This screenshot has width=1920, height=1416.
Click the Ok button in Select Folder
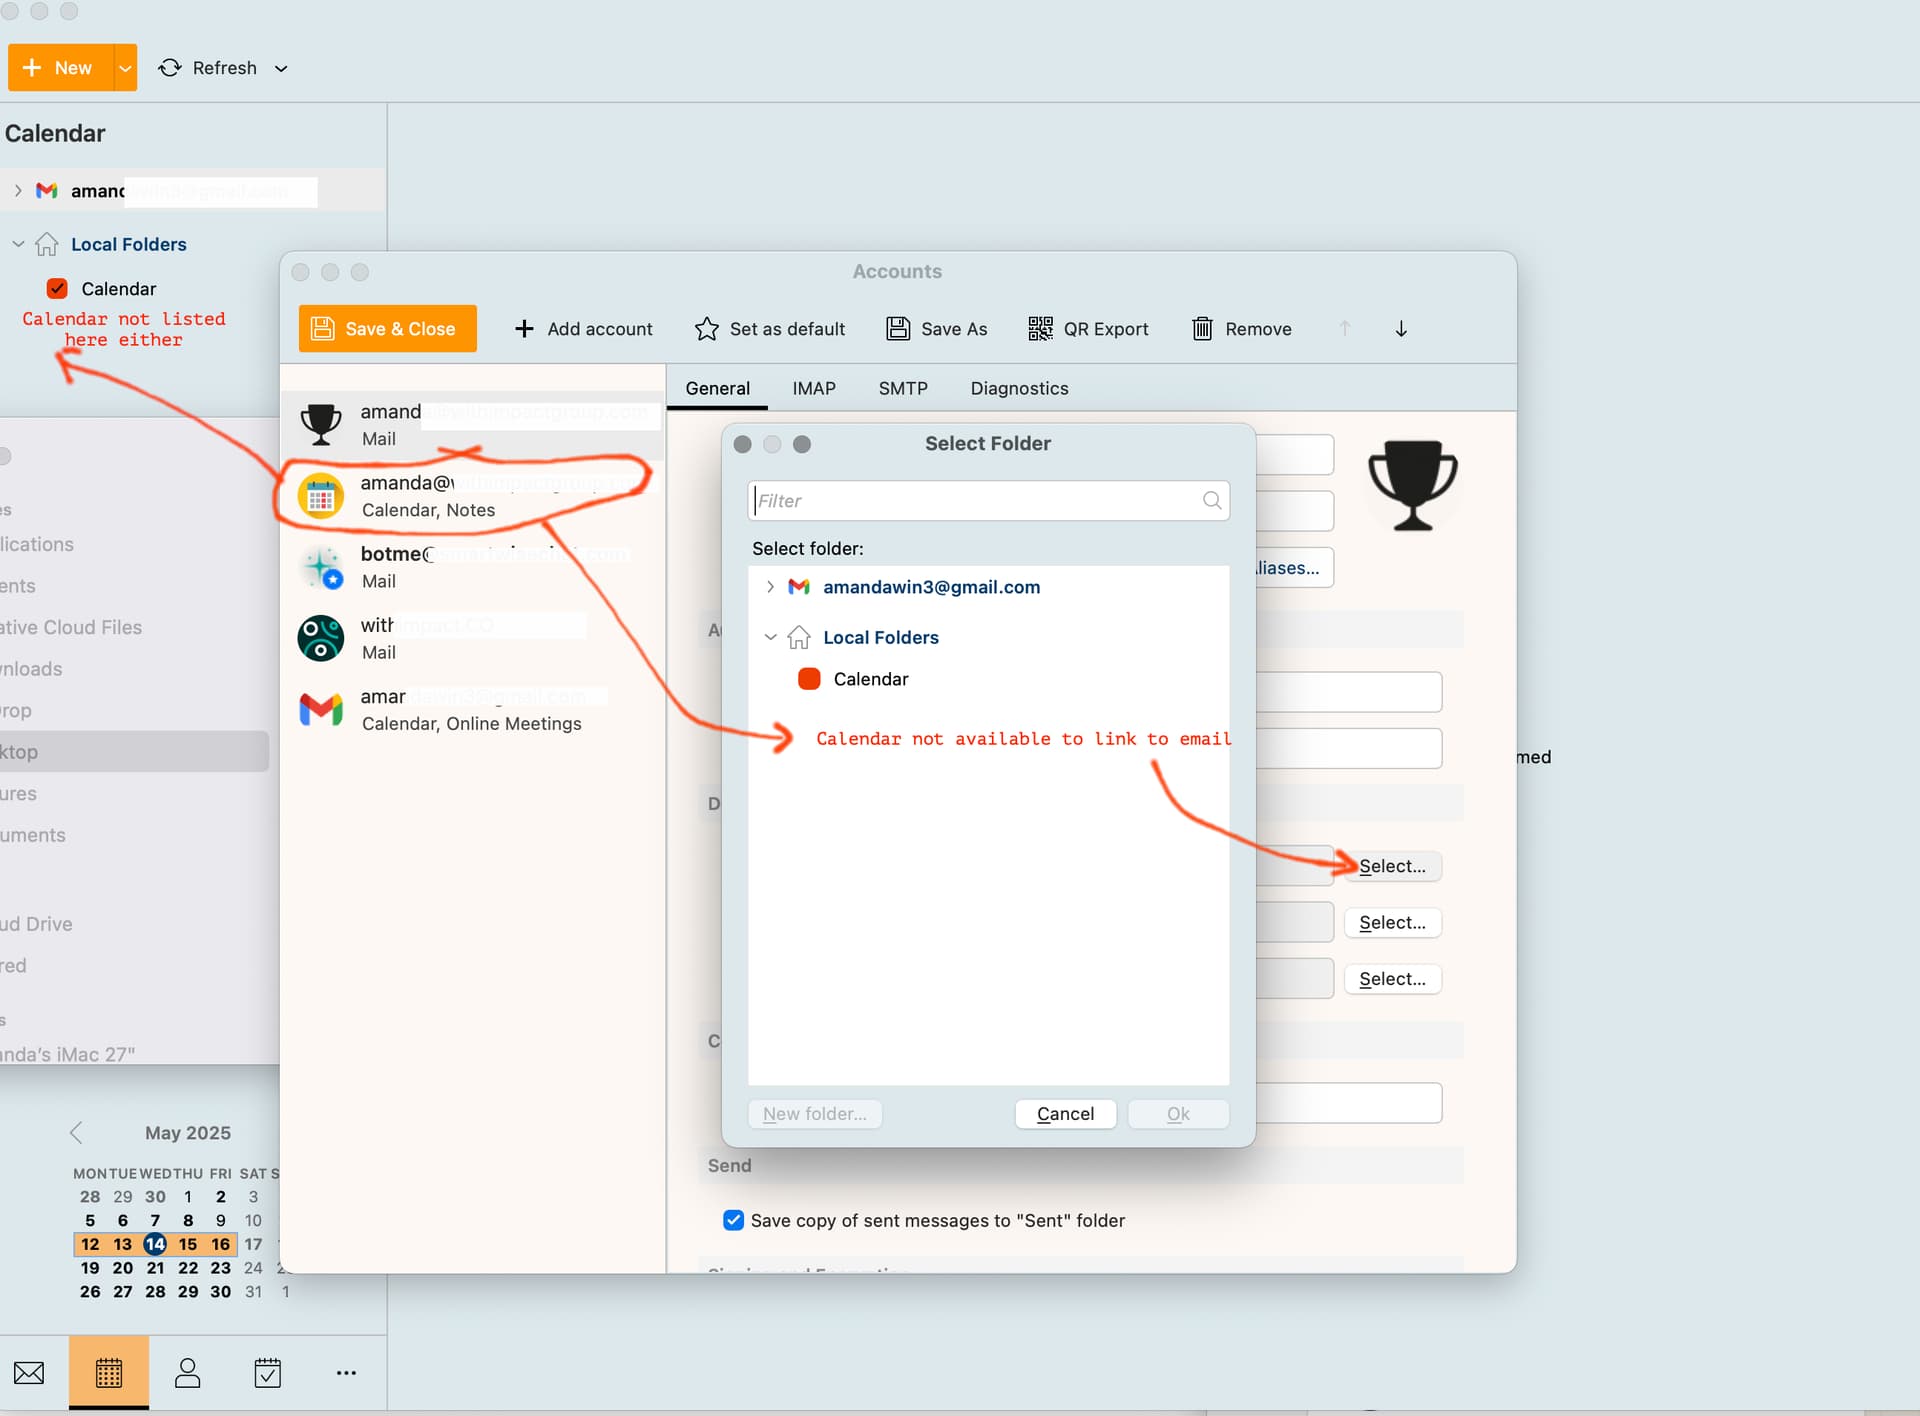coord(1178,1114)
